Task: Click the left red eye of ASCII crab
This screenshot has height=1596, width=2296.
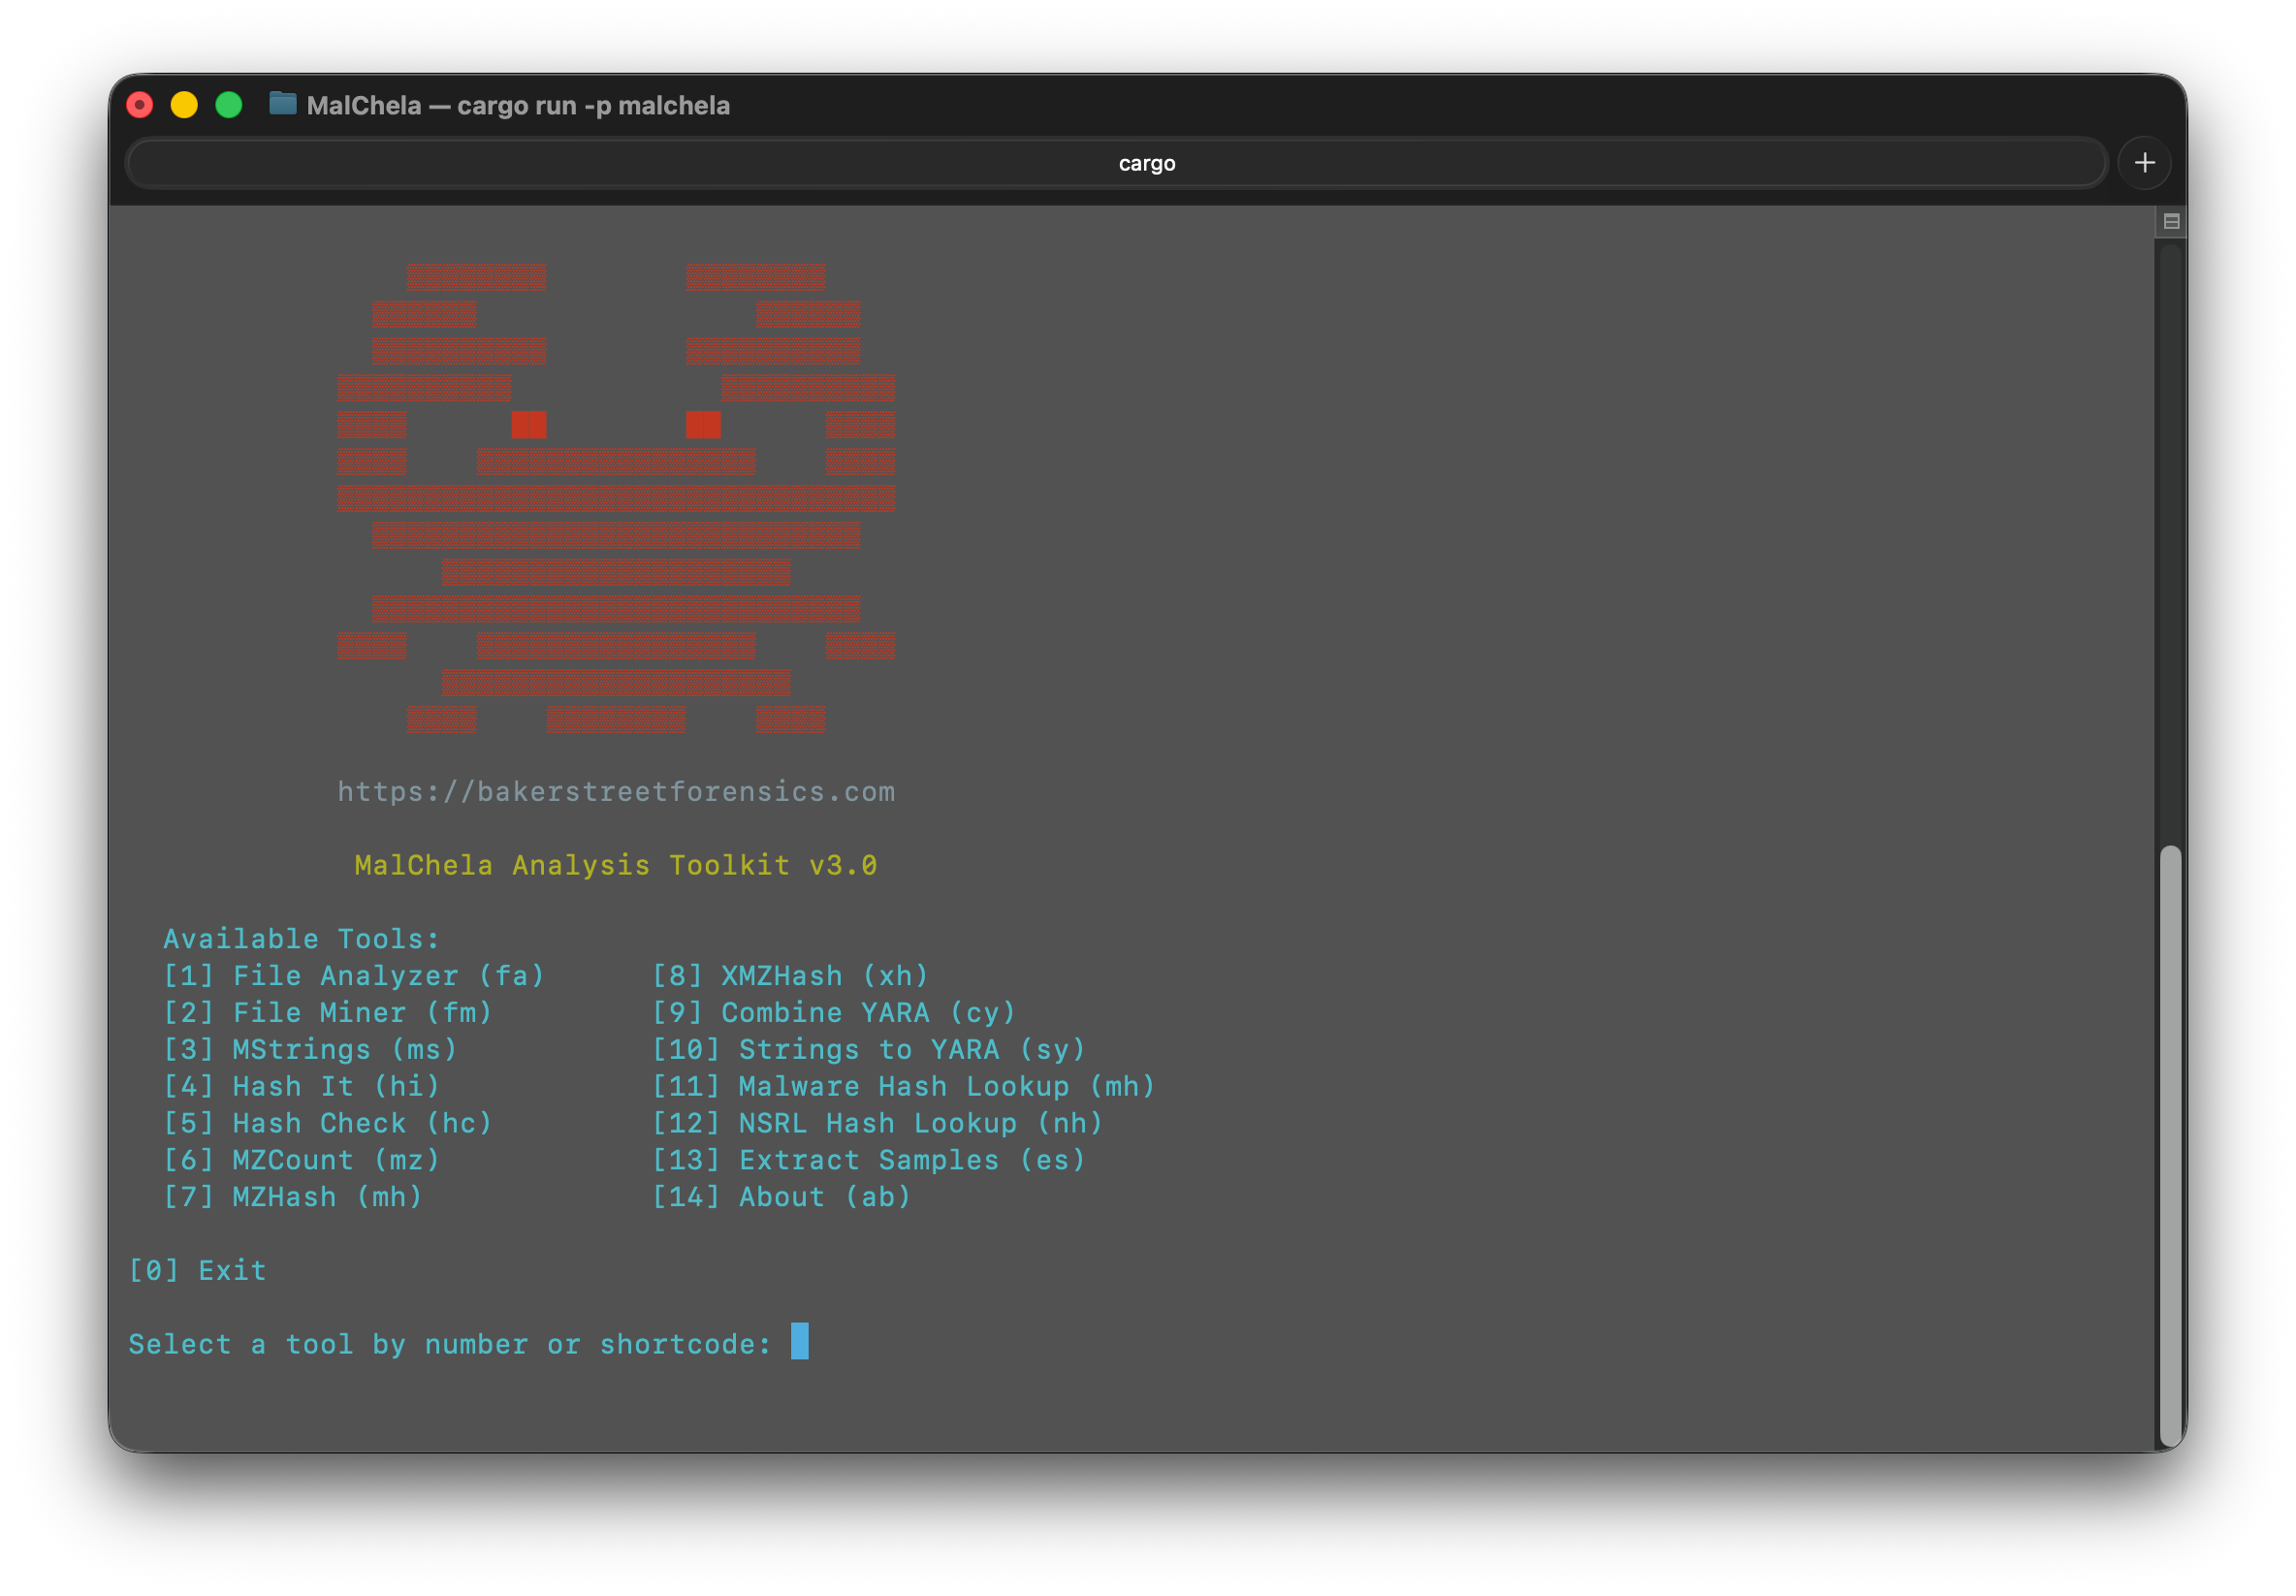Action: (x=528, y=425)
